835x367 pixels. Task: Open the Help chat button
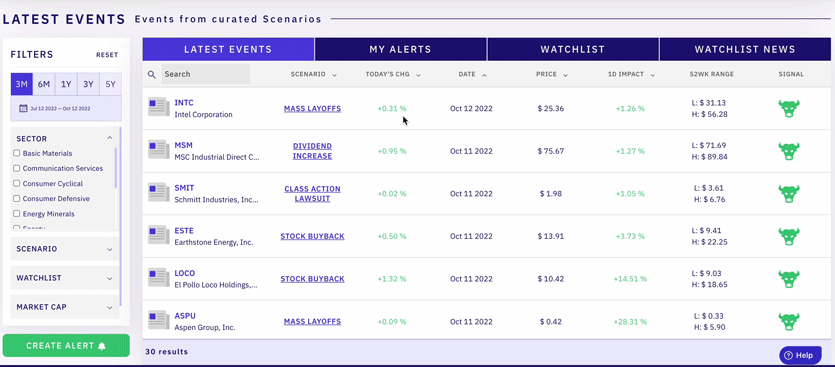click(800, 355)
